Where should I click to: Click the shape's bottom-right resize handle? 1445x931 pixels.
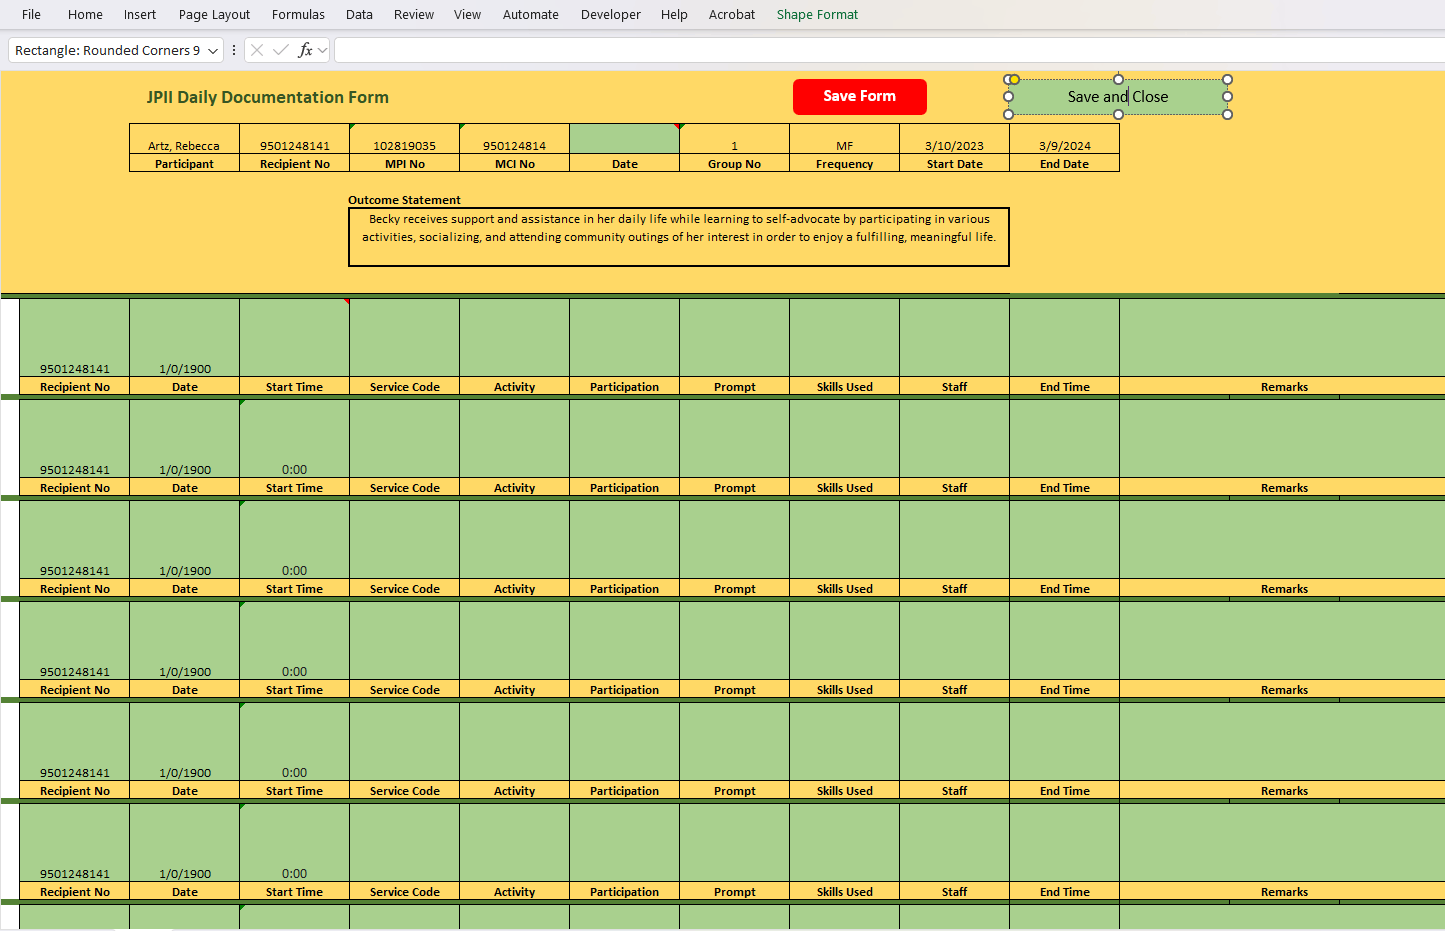1227,114
